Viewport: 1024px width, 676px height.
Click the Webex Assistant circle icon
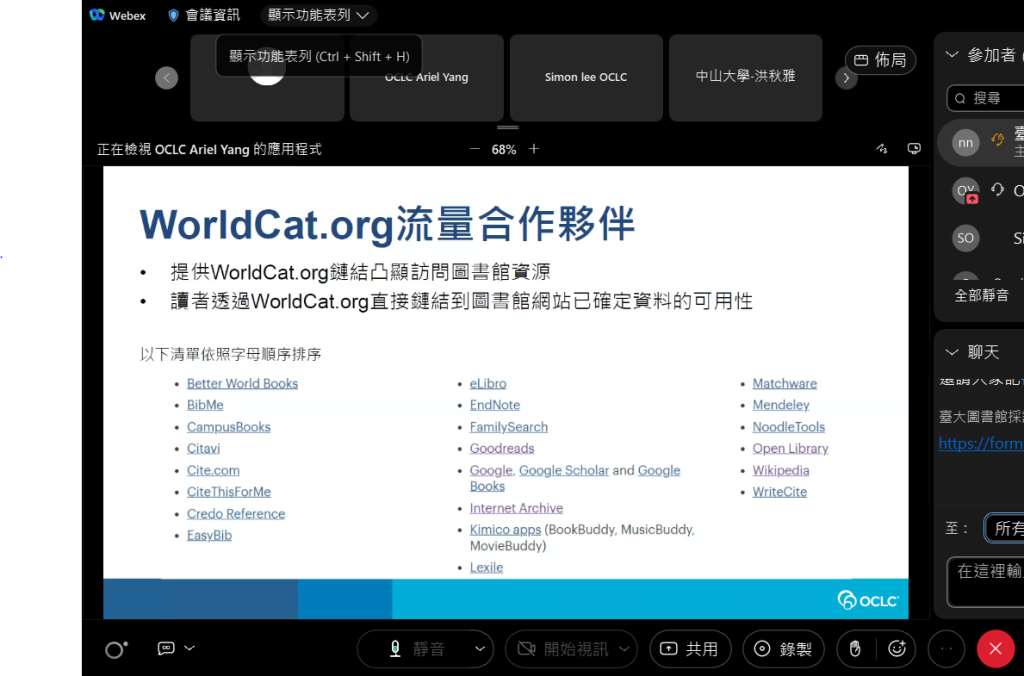116,650
